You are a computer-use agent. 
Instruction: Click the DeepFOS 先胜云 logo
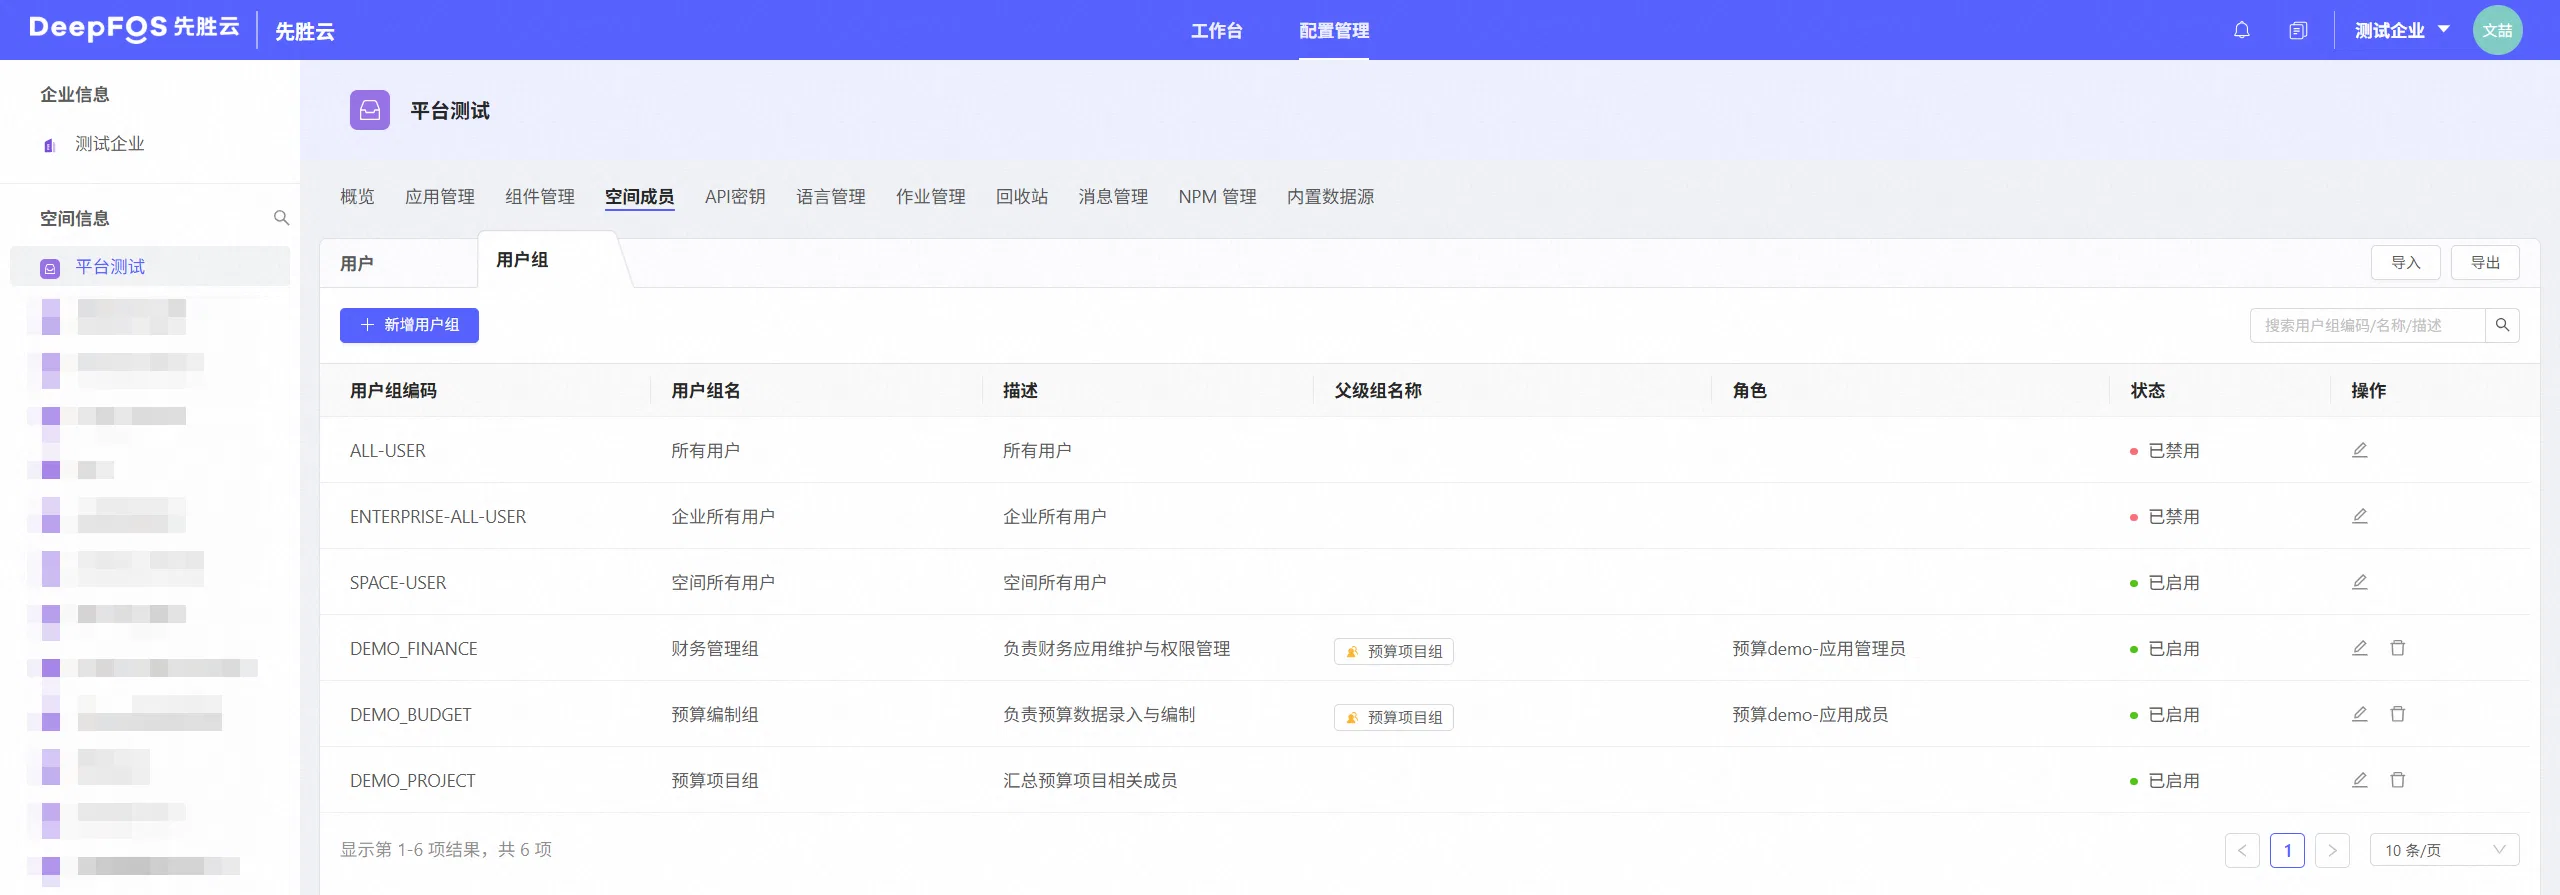(134, 28)
